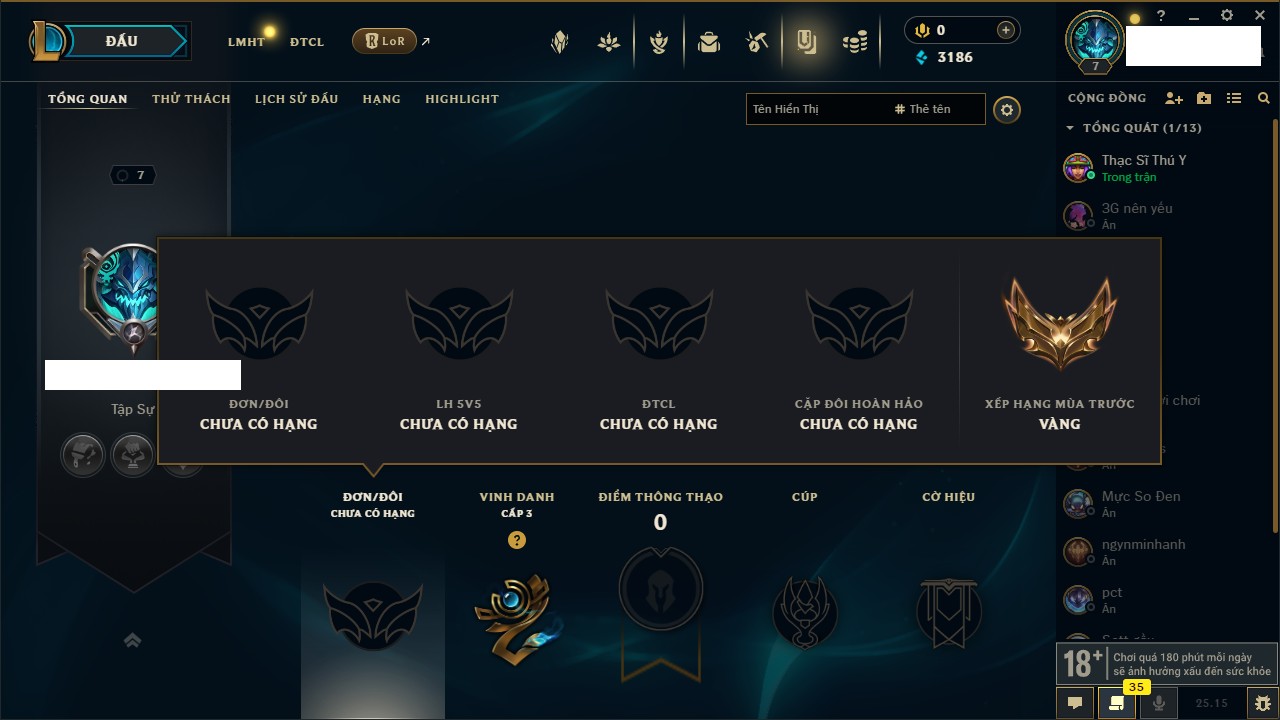
Task: Toggle the microphone mute button
Action: (x=1158, y=703)
